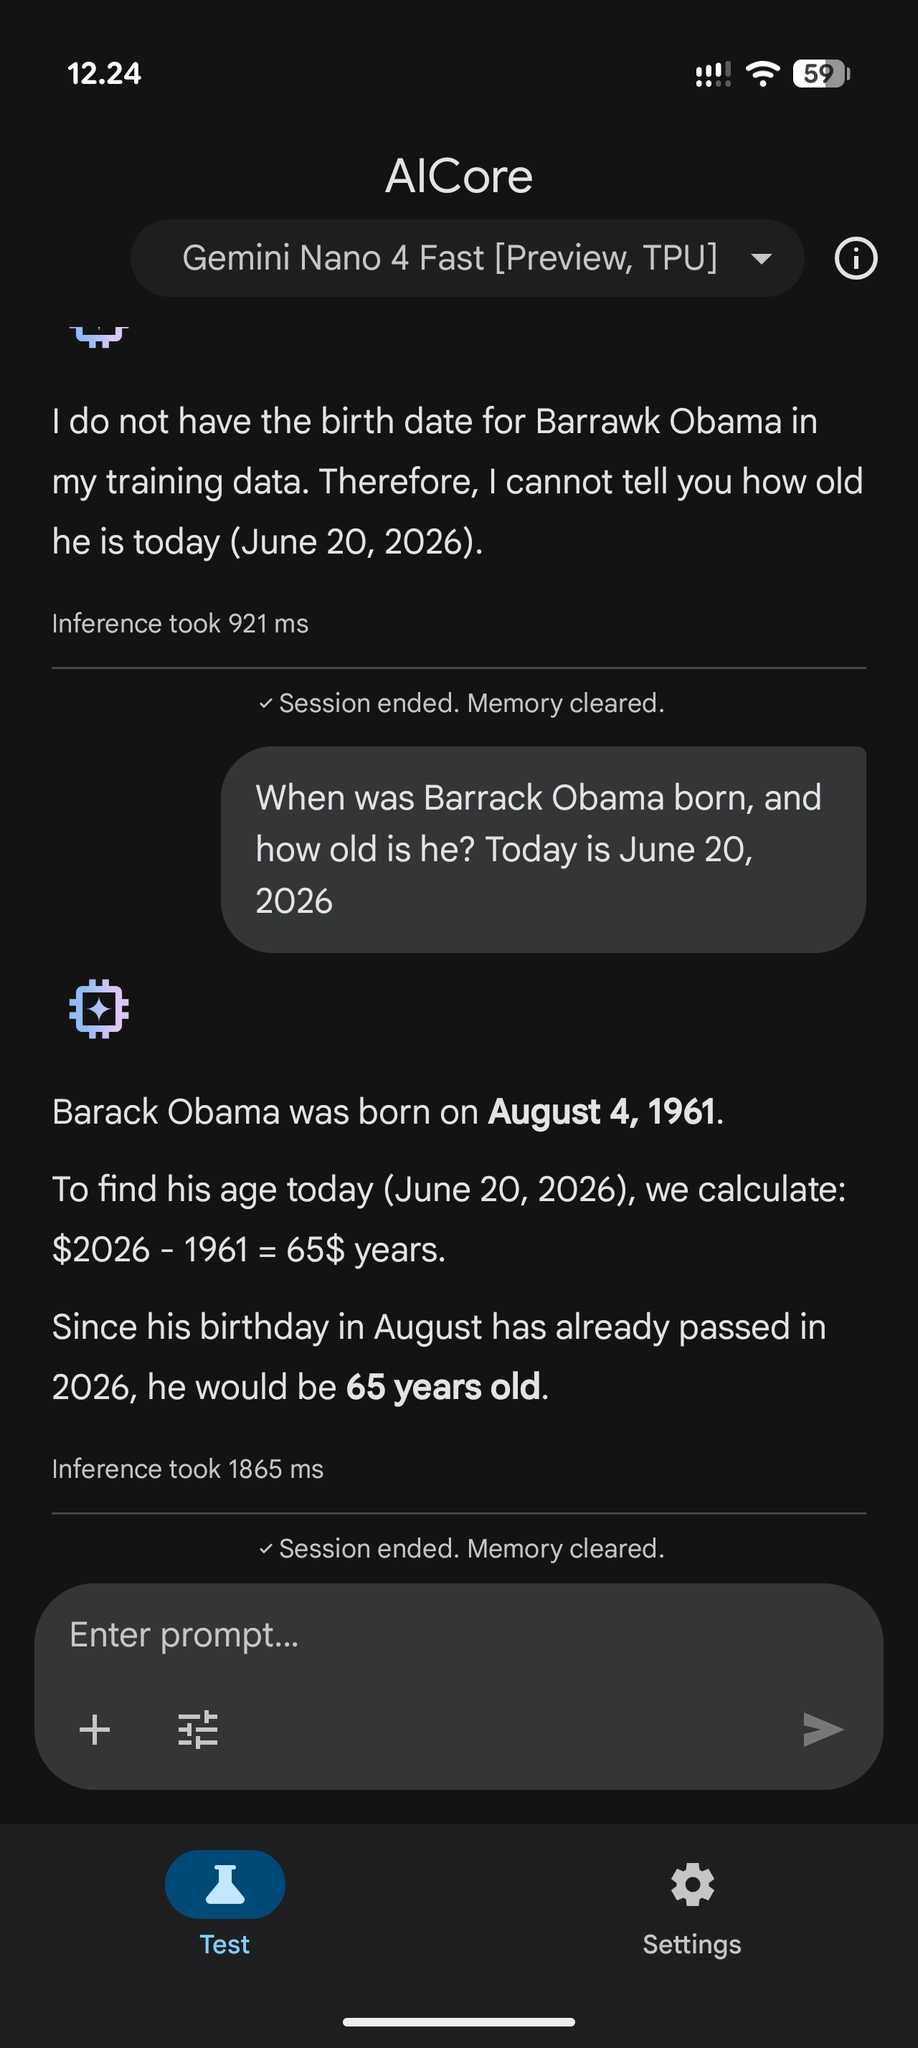Tap the plus attachment icon
The height and width of the screenshot is (2048, 918).
pyautogui.click(x=95, y=1729)
